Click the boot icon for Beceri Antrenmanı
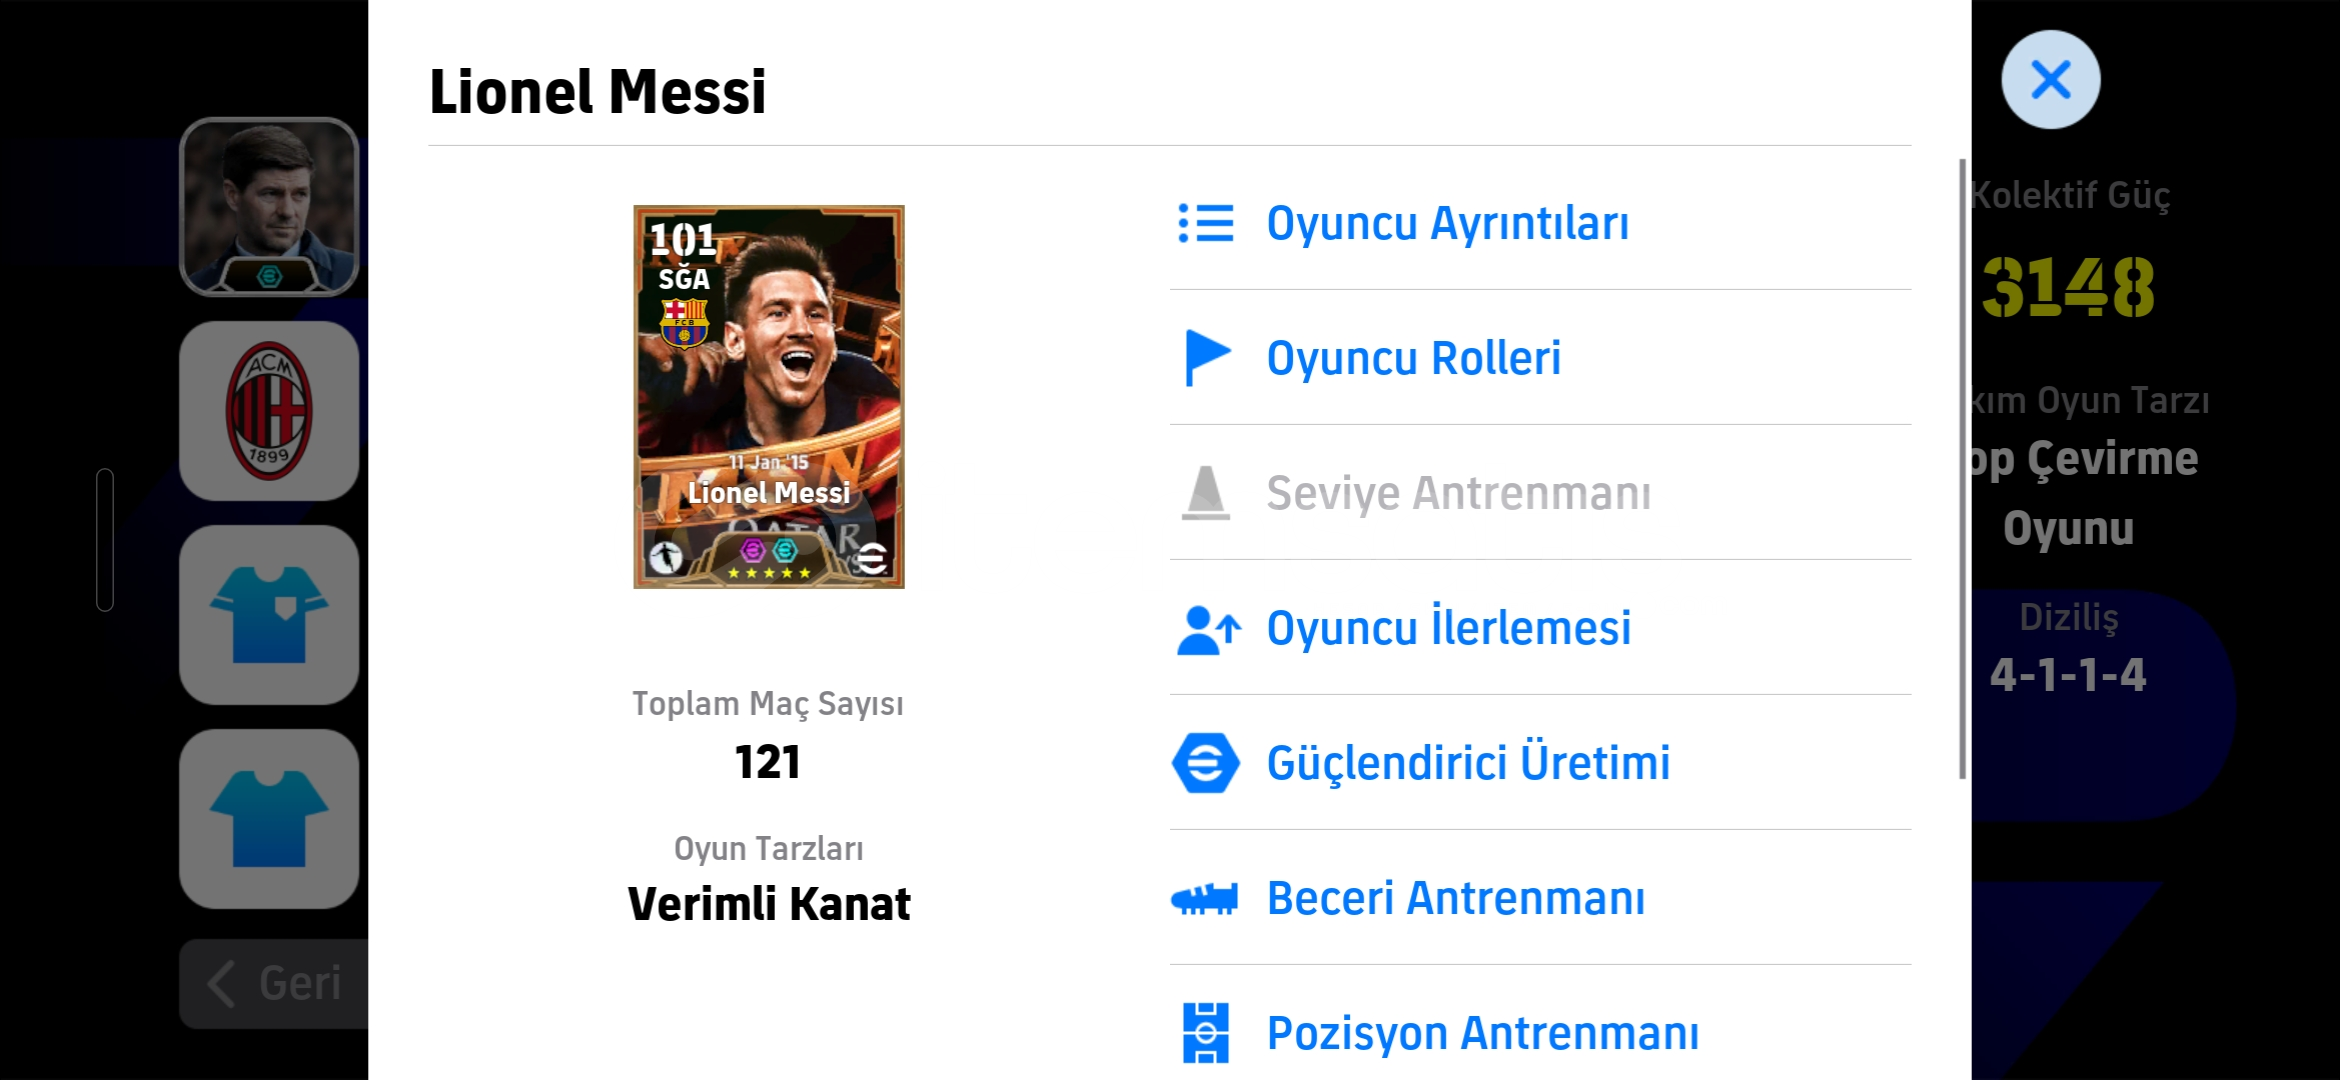This screenshot has height=1080, width=2340. [1205, 898]
